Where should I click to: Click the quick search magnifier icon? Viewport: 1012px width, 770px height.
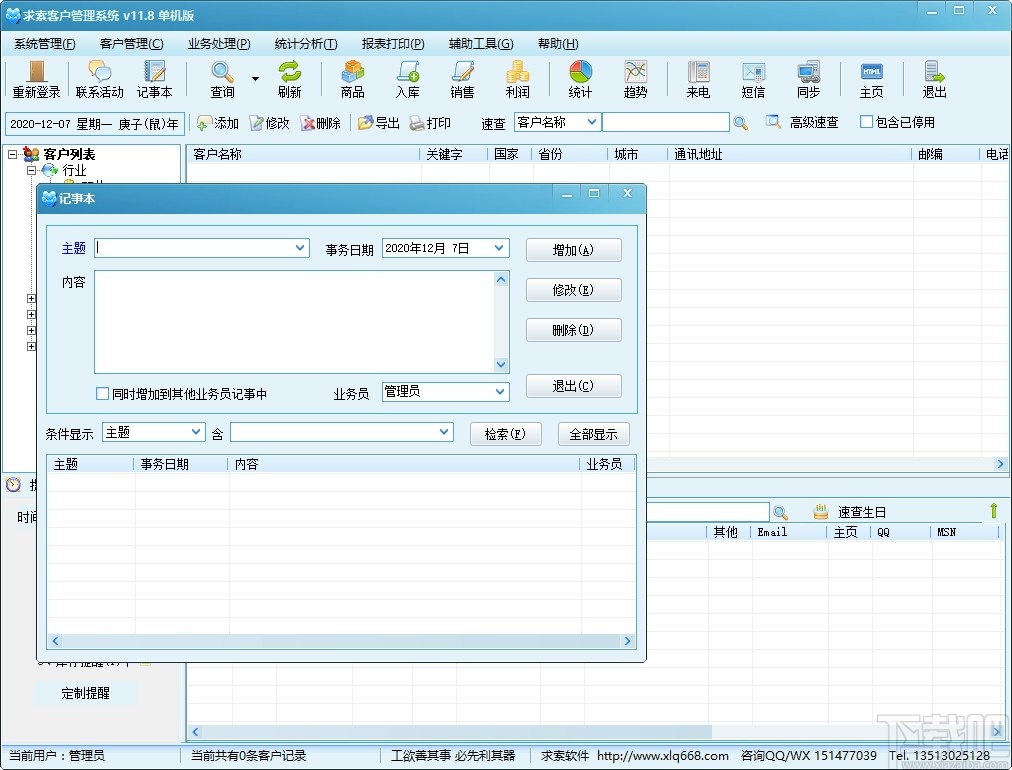(x=741, y=123)
